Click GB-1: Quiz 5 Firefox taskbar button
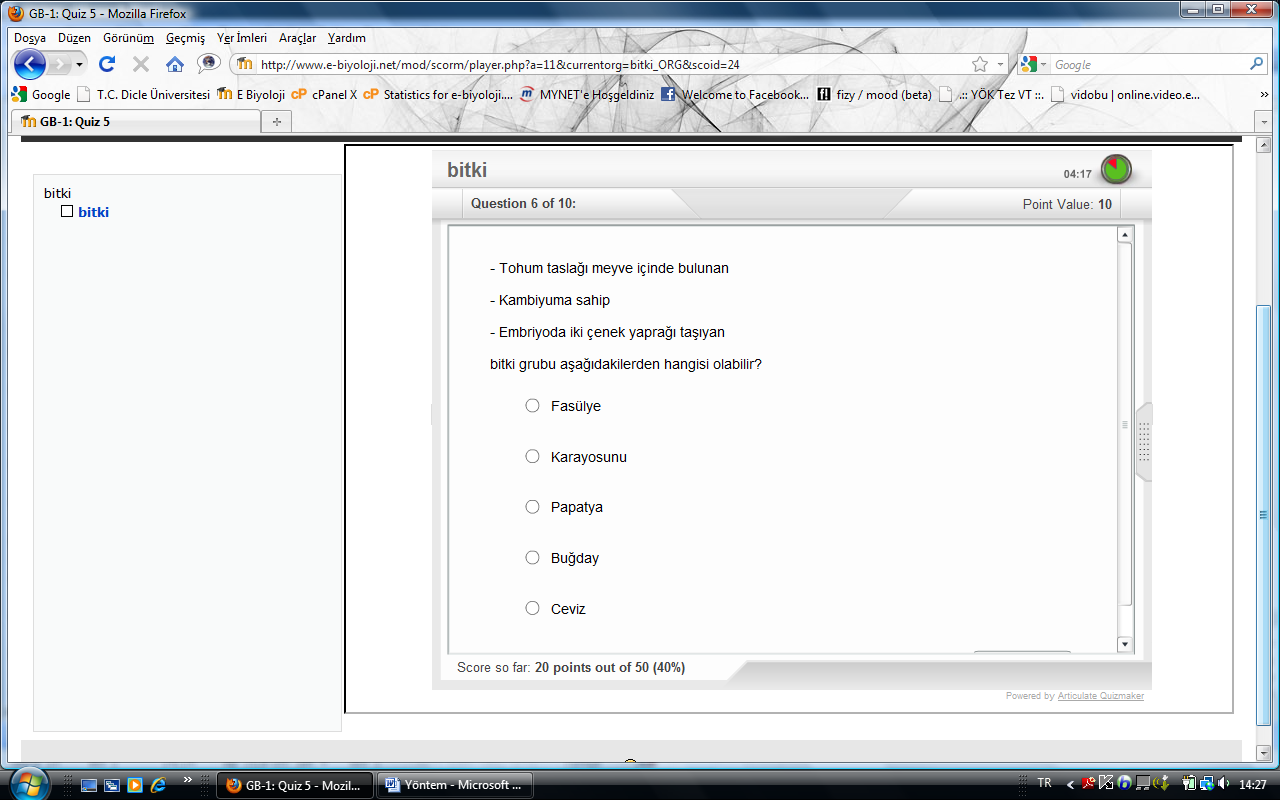The height and width of the screenshot is (800, 1280). coord(295,785)
